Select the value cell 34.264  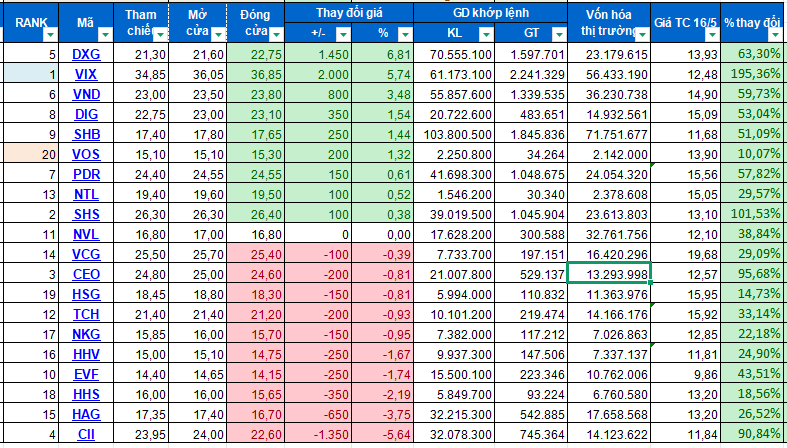(x=531, y=154)
